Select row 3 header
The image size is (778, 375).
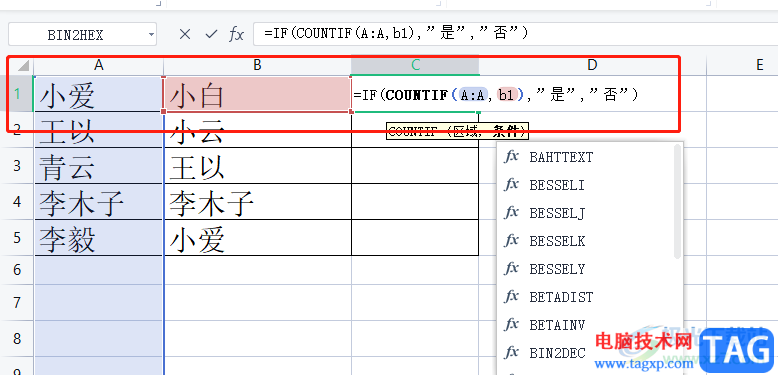(17, 165)
